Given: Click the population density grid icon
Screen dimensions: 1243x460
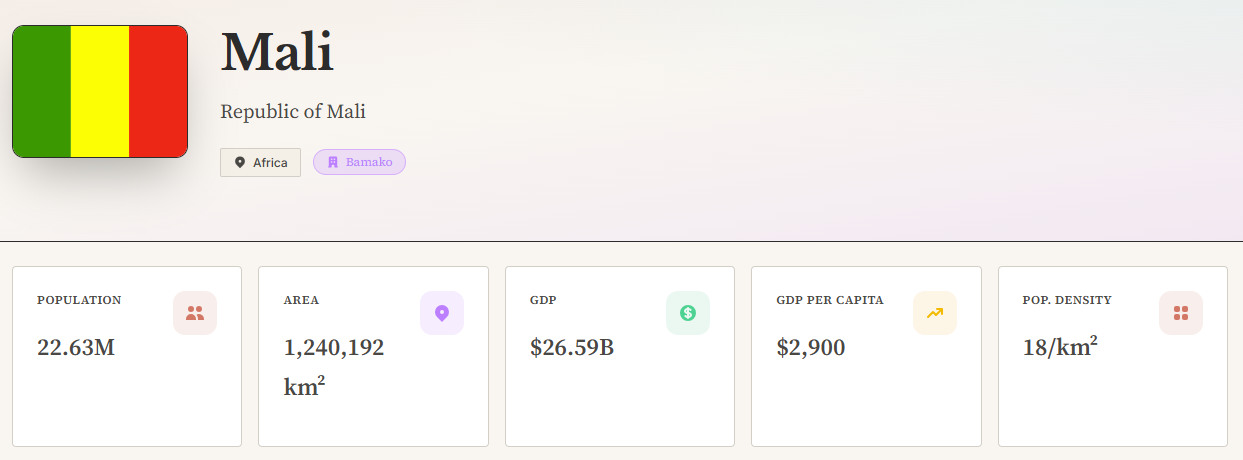Looking at the screenshot, I should click(1181, 313).
